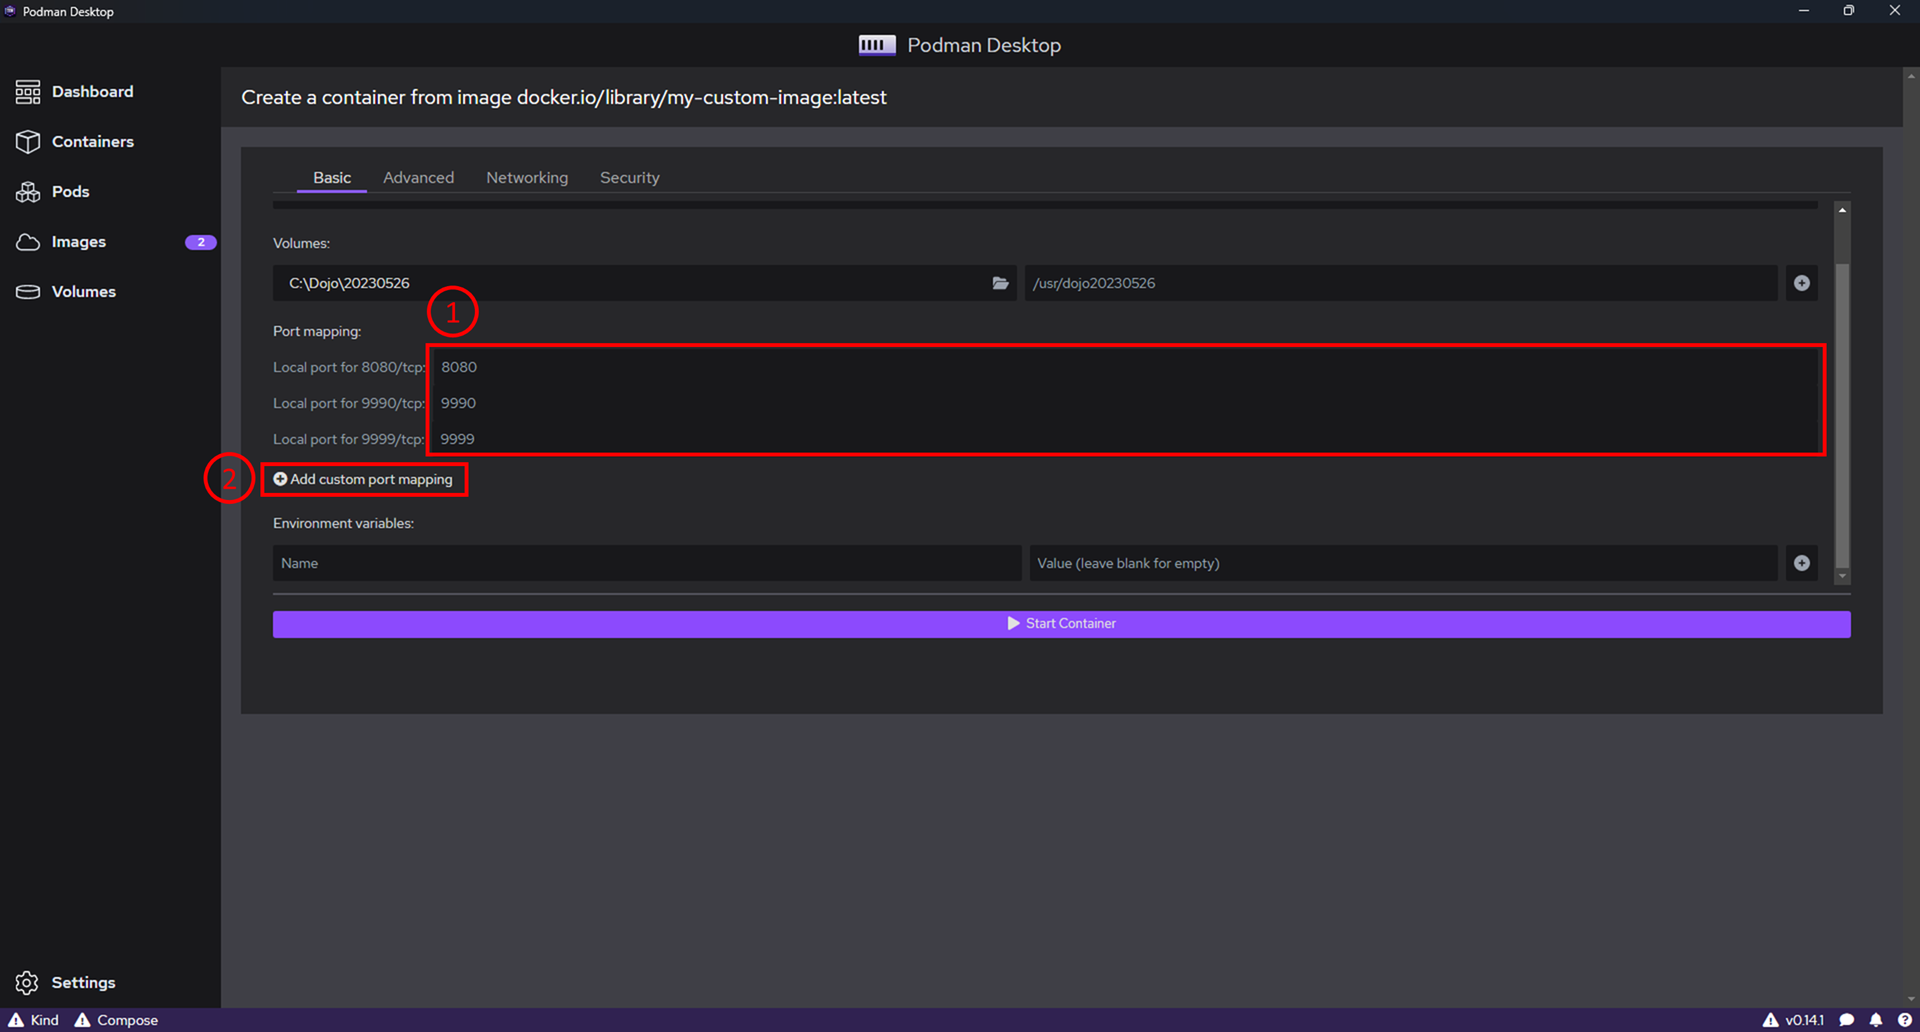The image size is (1920, 1032).
Task: Restore down the Podman Desktop window
Action: tap(1849, 11)
